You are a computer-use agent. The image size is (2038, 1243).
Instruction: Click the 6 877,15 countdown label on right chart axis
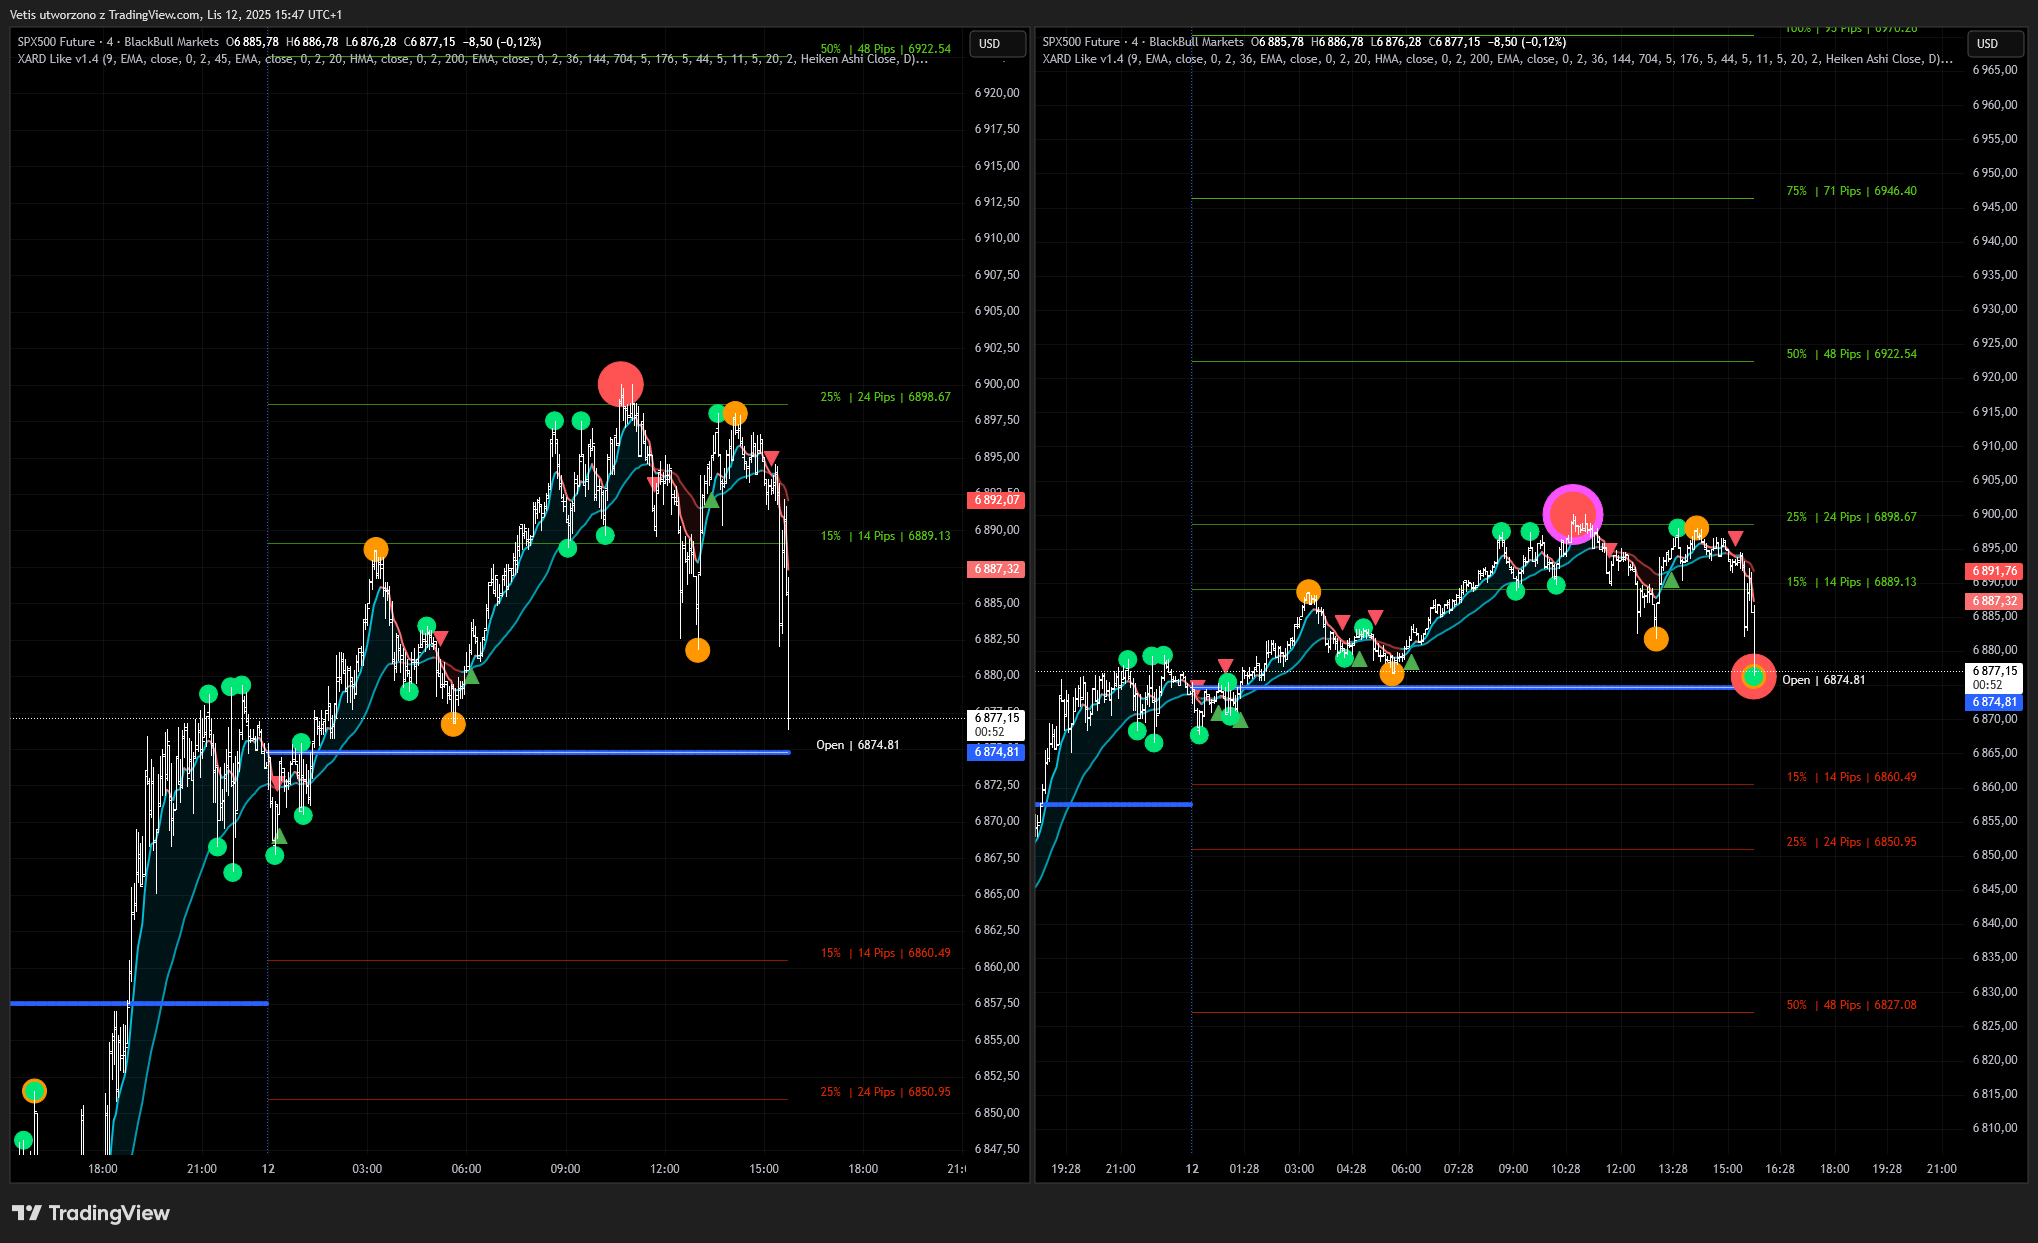1994,677
